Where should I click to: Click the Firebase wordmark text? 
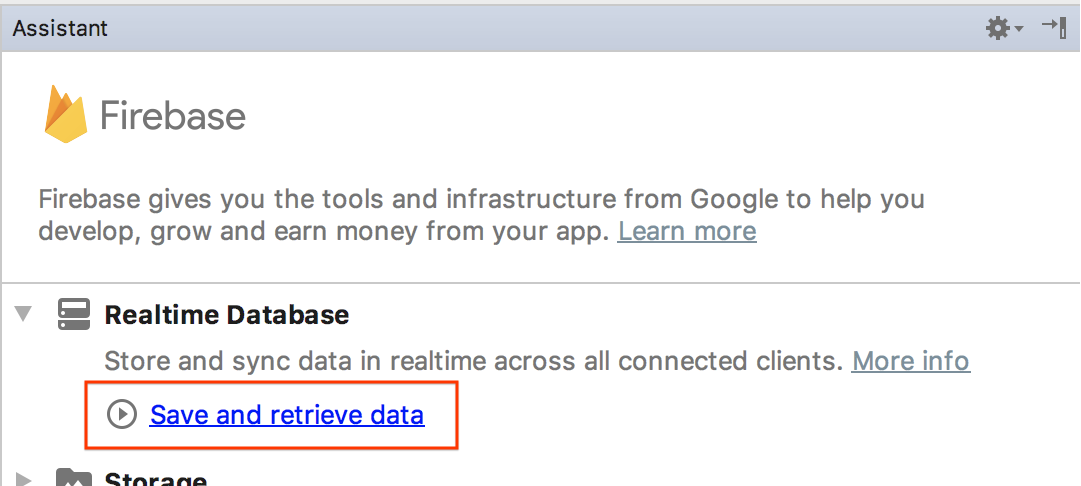(x=173, y=116)
